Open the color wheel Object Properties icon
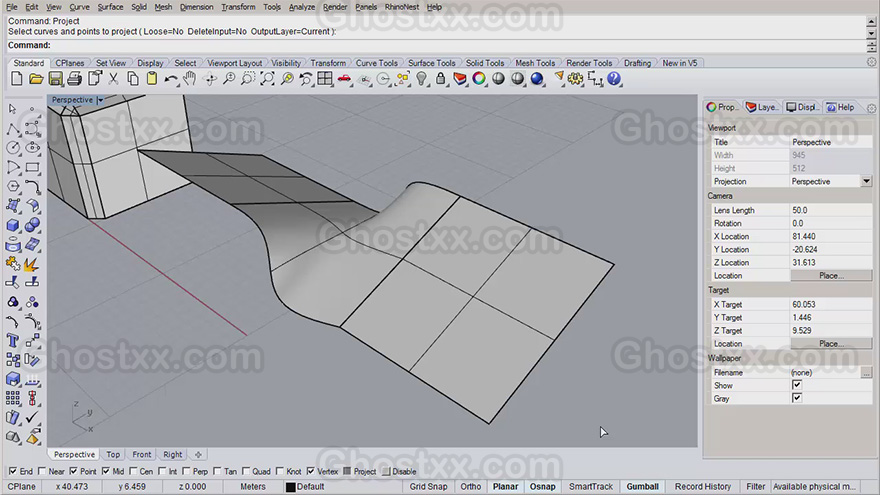This screenshot has height=495, width=880. click(x=479, y=79)
